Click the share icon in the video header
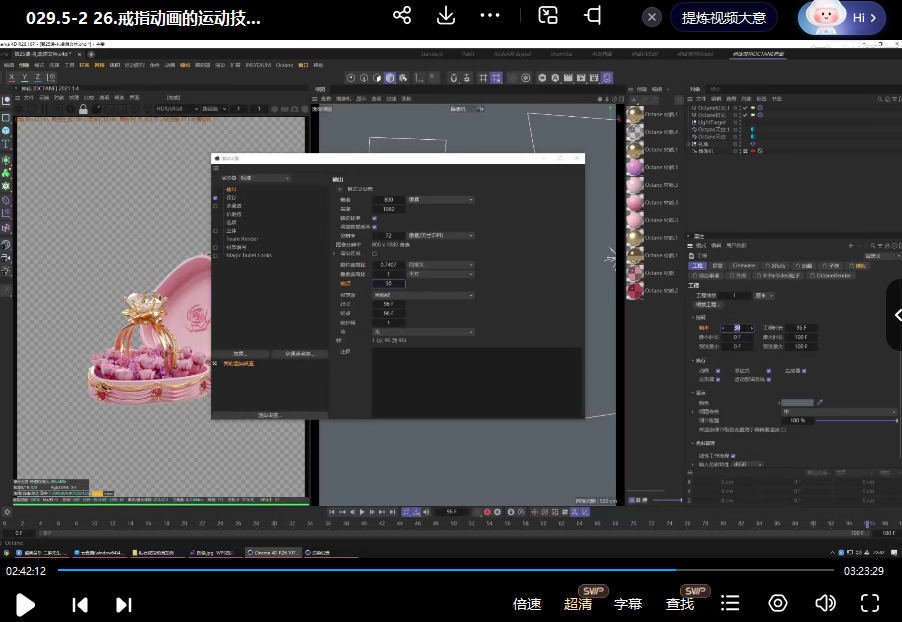This screenshot has height=622, width=902. [402, 16]
